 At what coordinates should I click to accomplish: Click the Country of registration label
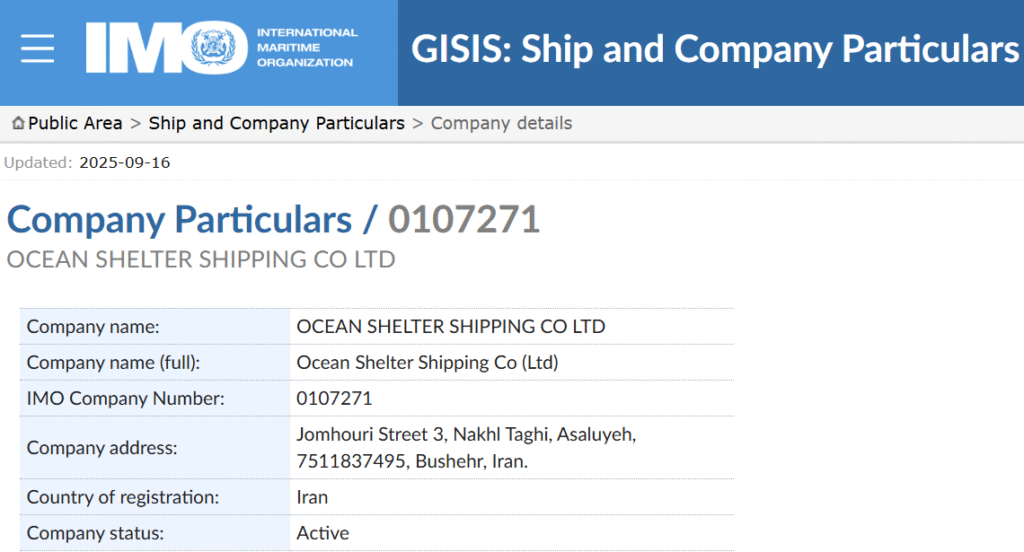(121, 497)
